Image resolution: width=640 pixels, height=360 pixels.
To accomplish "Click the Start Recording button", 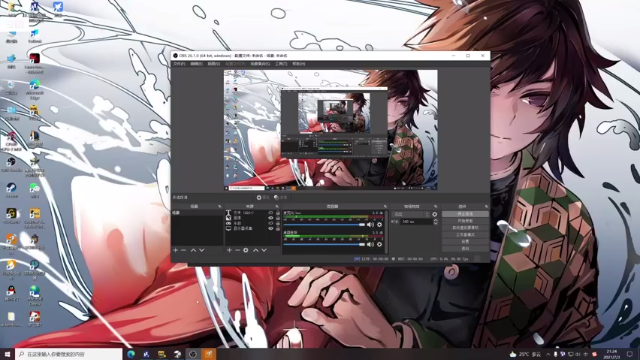I will [465, 221].
